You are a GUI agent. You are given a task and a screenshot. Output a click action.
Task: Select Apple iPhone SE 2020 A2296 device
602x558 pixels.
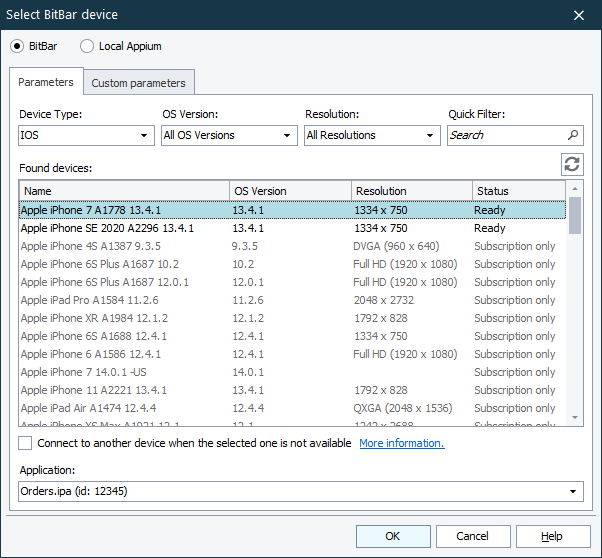[293, 228]
